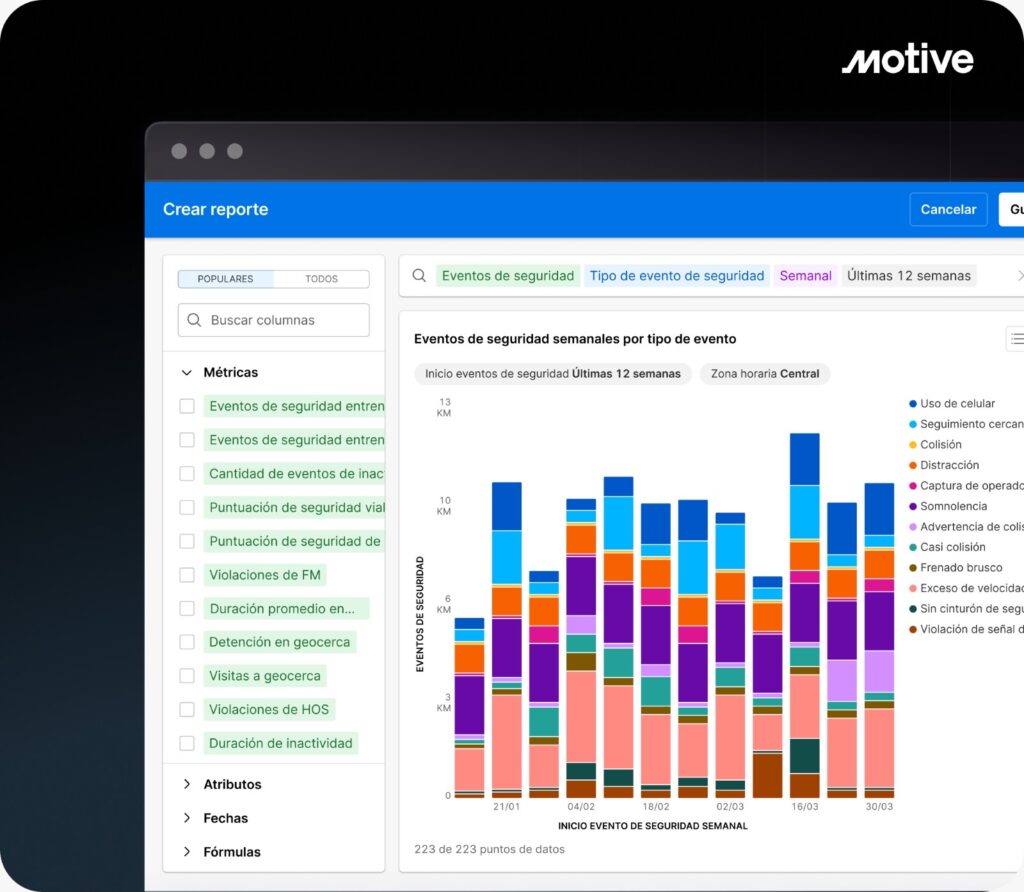Click the Últimas 12 semanas filter chip
The image size is (1024, 892).
pos(908,276)
